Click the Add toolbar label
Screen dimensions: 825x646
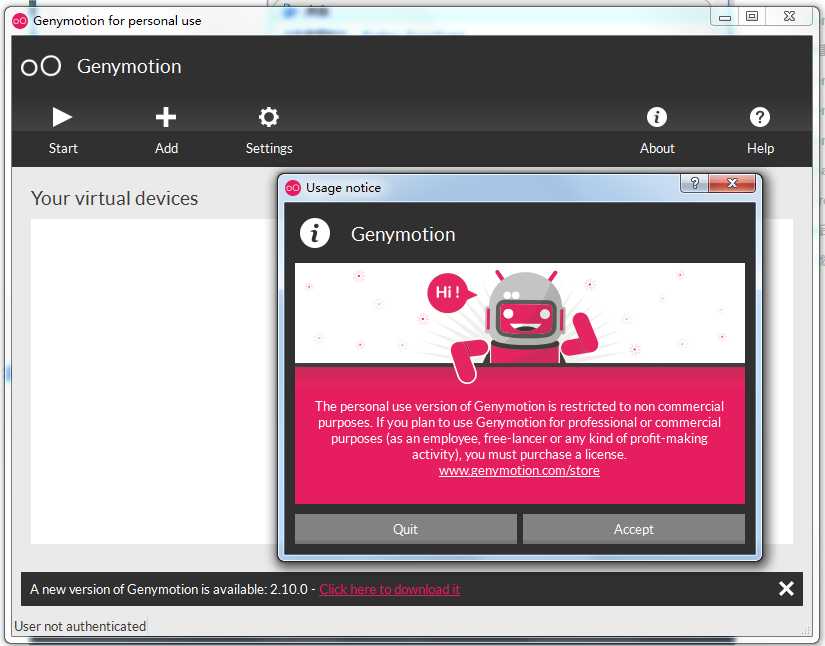[x=166, y=148]
